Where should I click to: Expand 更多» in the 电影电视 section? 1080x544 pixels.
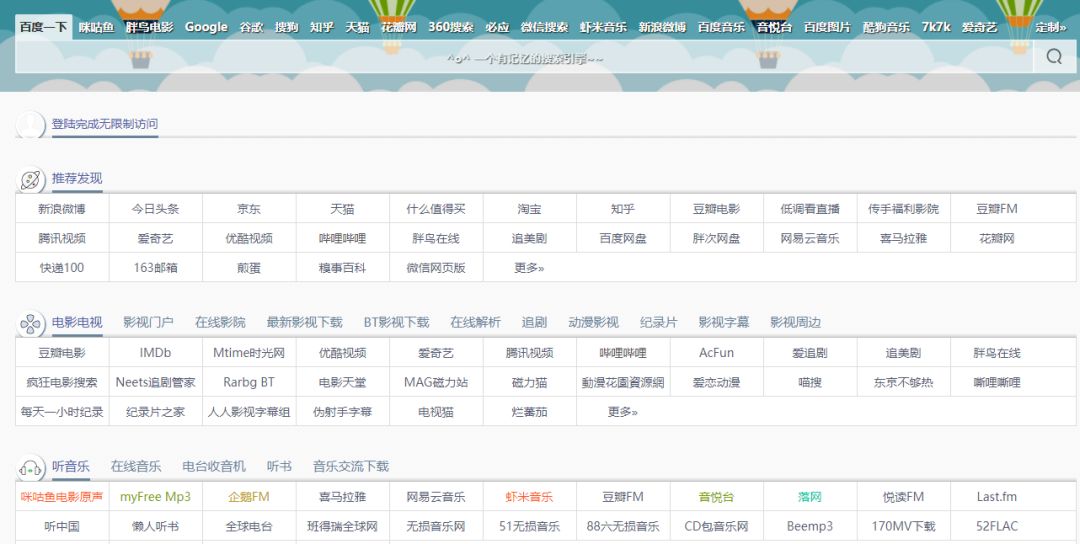click(622, 412)
